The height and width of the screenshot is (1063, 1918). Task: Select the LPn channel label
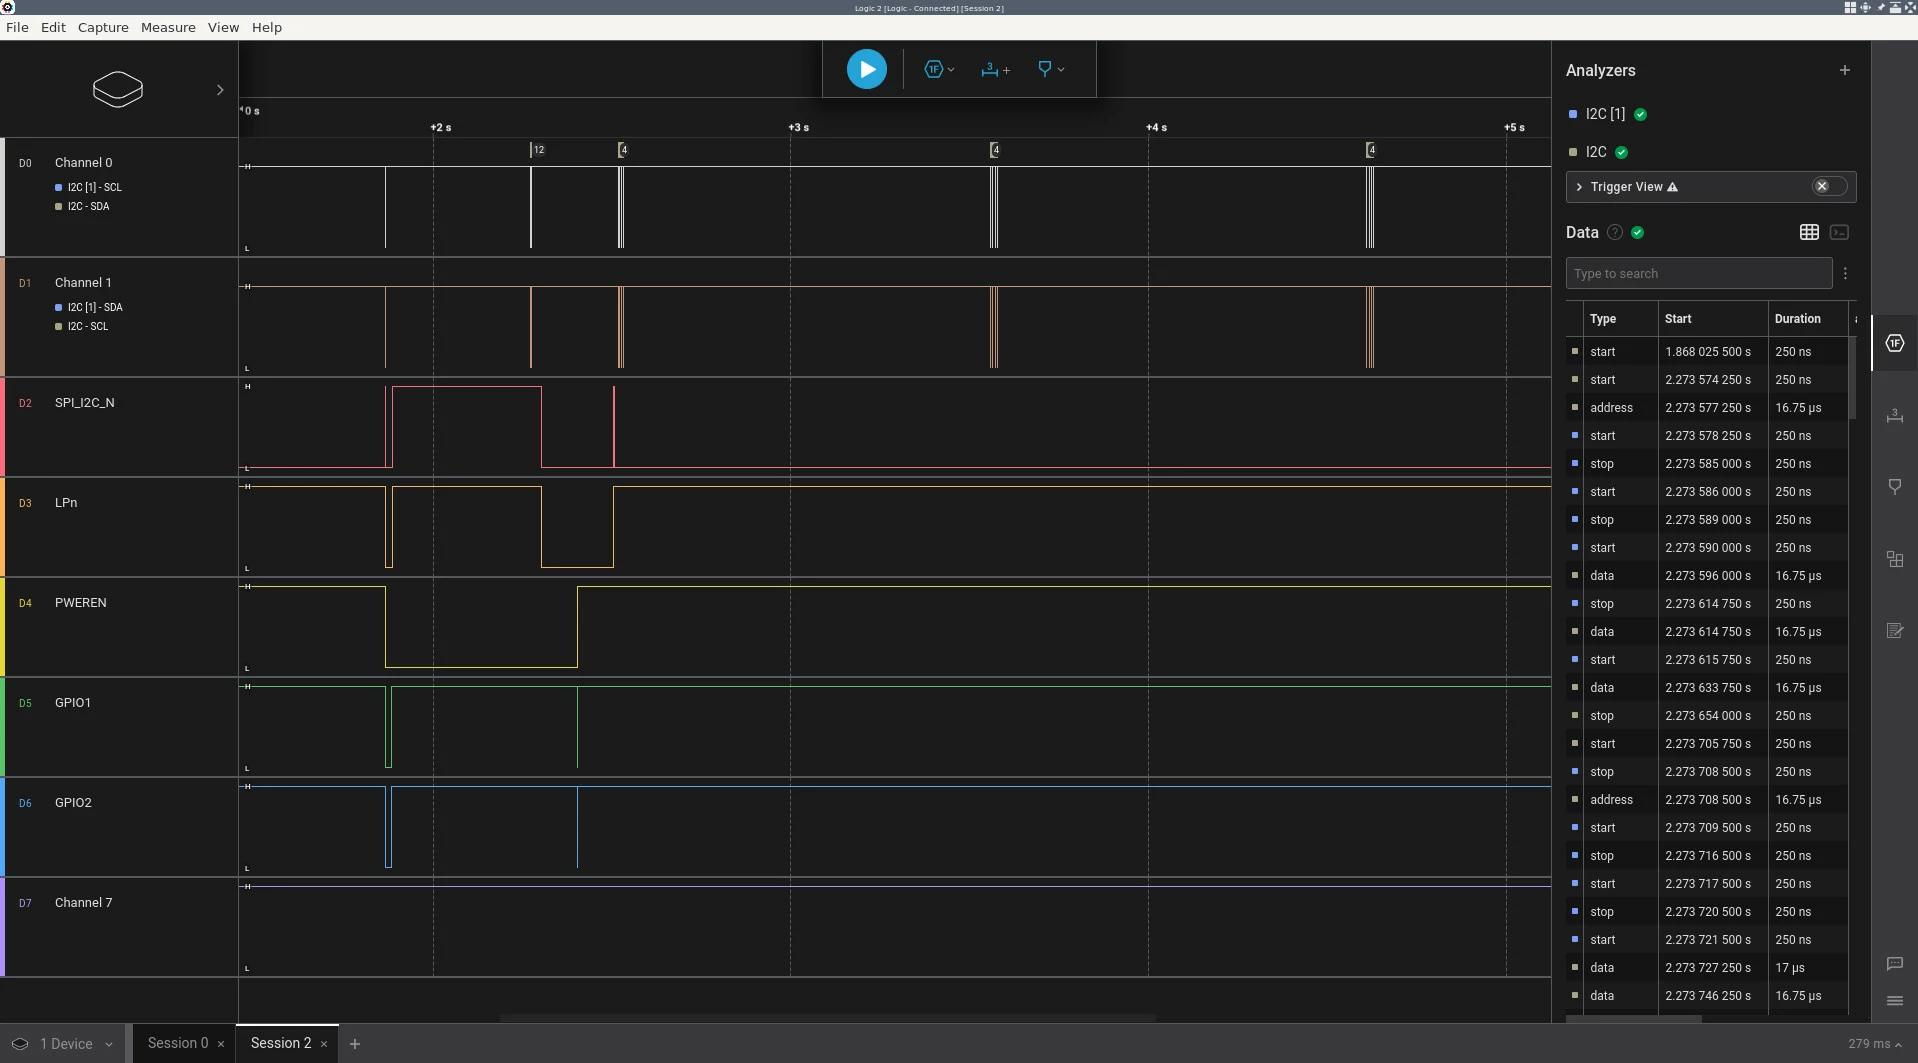pos(66,502)
